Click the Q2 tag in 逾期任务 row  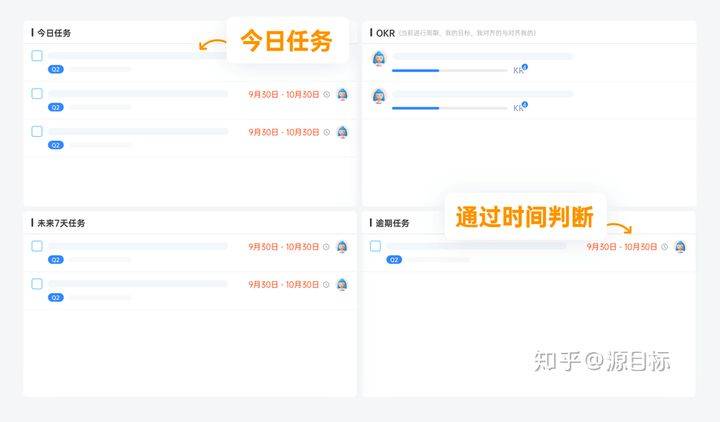[394, 260]
